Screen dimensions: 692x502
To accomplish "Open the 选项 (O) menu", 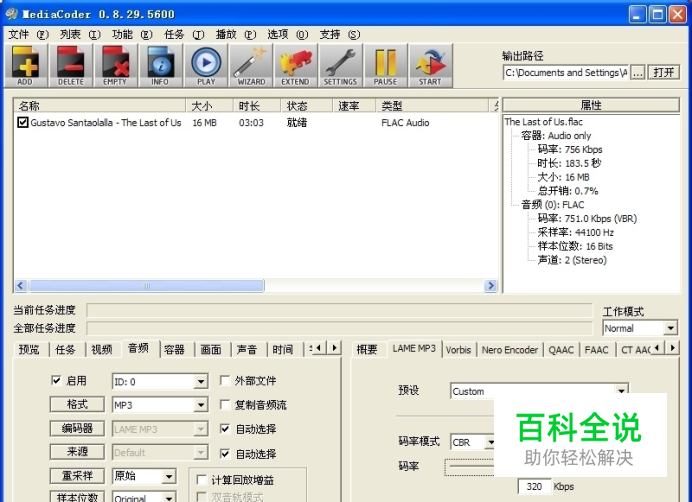I will [288, 34].
